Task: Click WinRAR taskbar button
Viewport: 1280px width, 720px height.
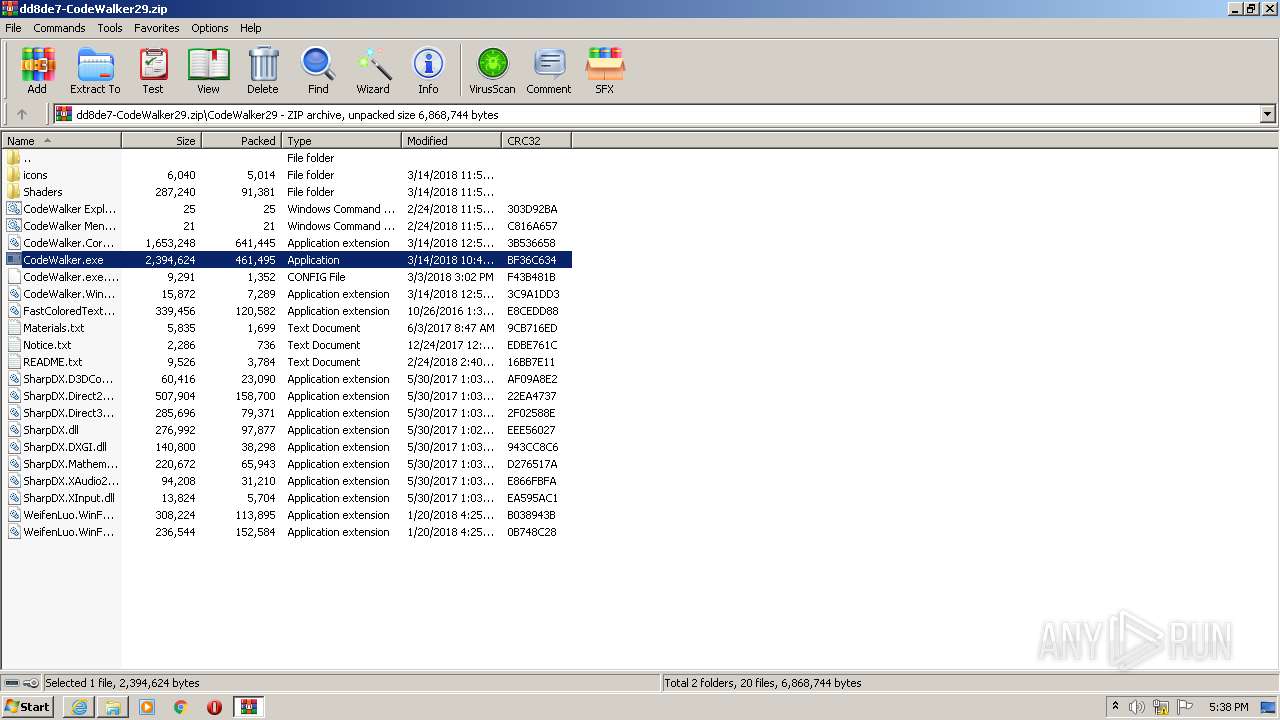Action: [x=249, y=707]
